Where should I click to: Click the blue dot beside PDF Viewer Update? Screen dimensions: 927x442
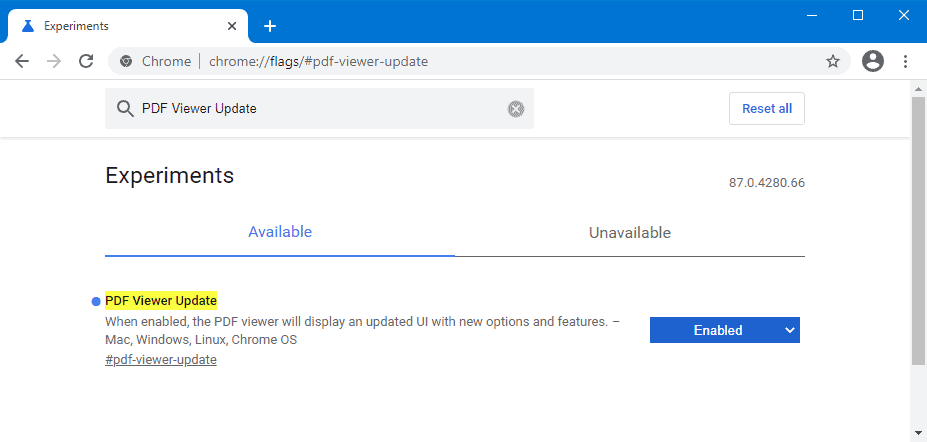[x=96, y=302]
